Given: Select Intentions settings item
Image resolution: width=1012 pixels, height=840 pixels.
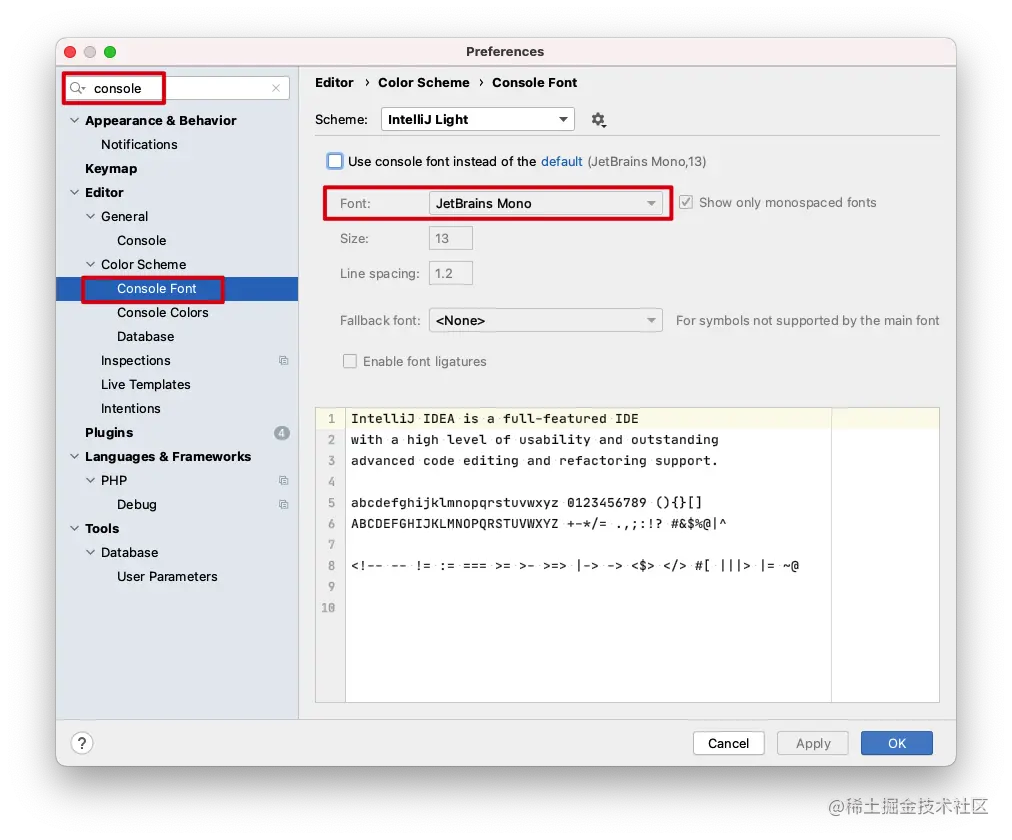Looking at the screenshot, I should pos(130,408).
